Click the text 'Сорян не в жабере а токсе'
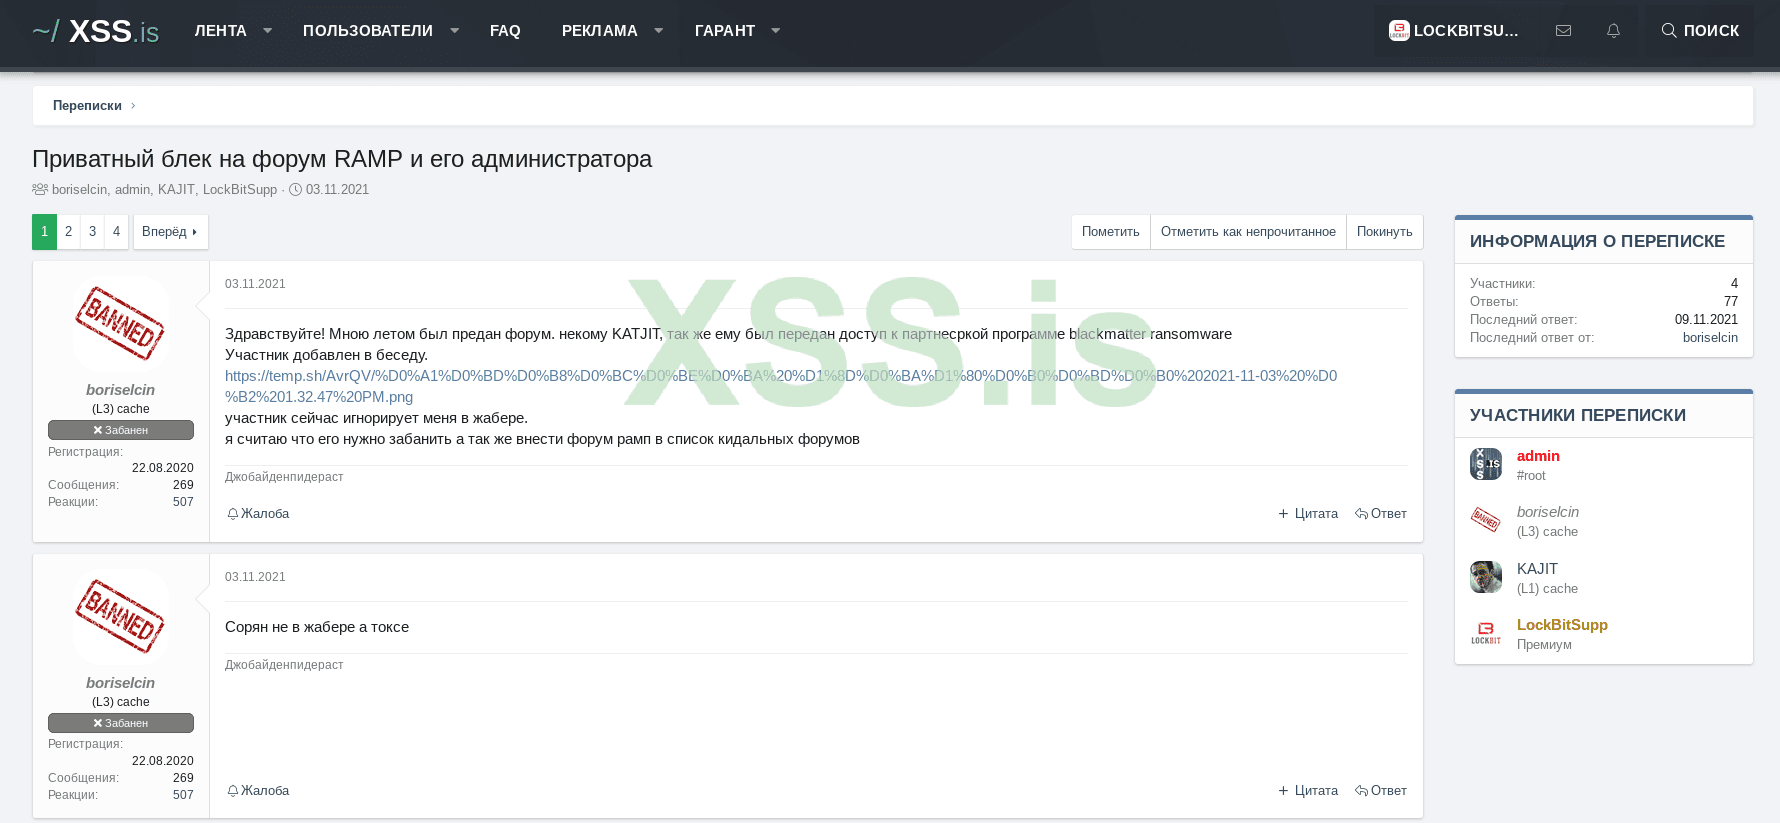Screen dimensions: 1780x823 317,627
